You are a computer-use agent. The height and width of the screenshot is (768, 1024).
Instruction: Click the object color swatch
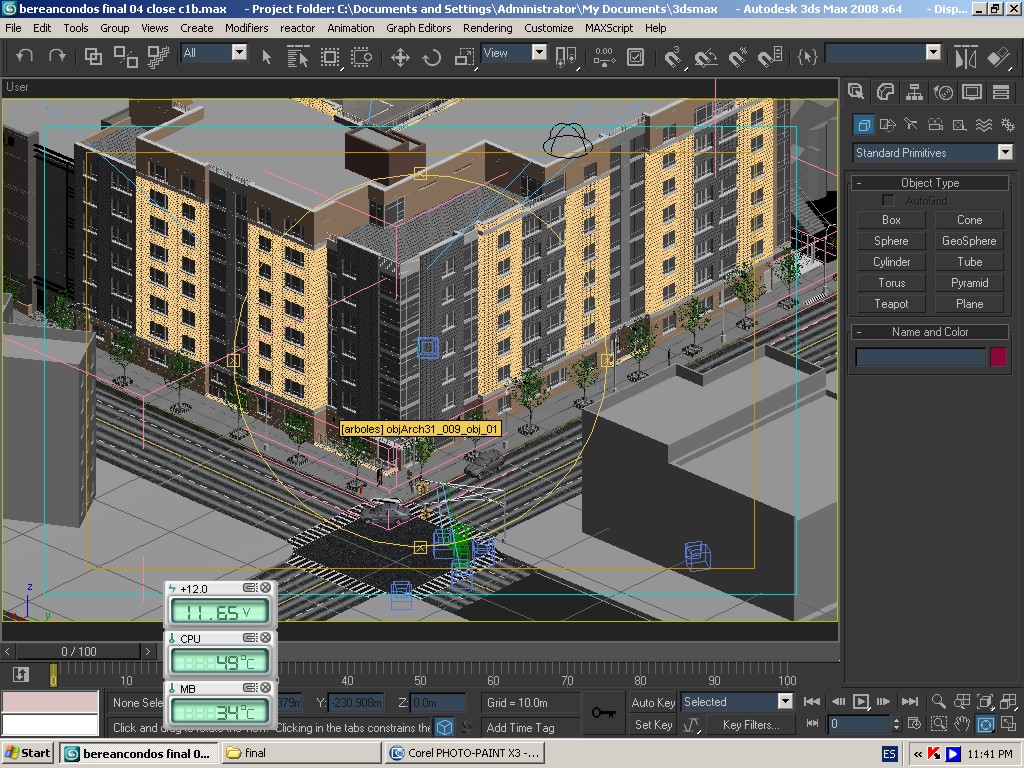(998, 357)
